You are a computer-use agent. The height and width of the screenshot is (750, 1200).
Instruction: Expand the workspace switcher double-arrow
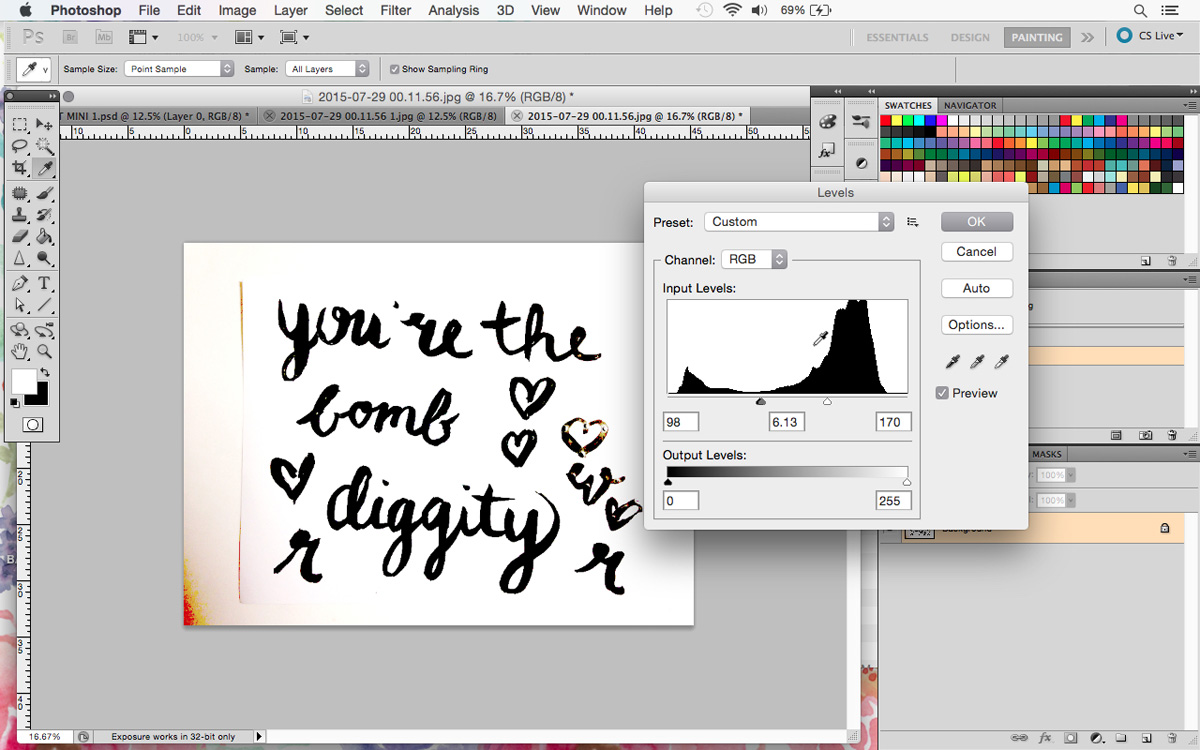pyautogui.click(x=1087, y=37)
